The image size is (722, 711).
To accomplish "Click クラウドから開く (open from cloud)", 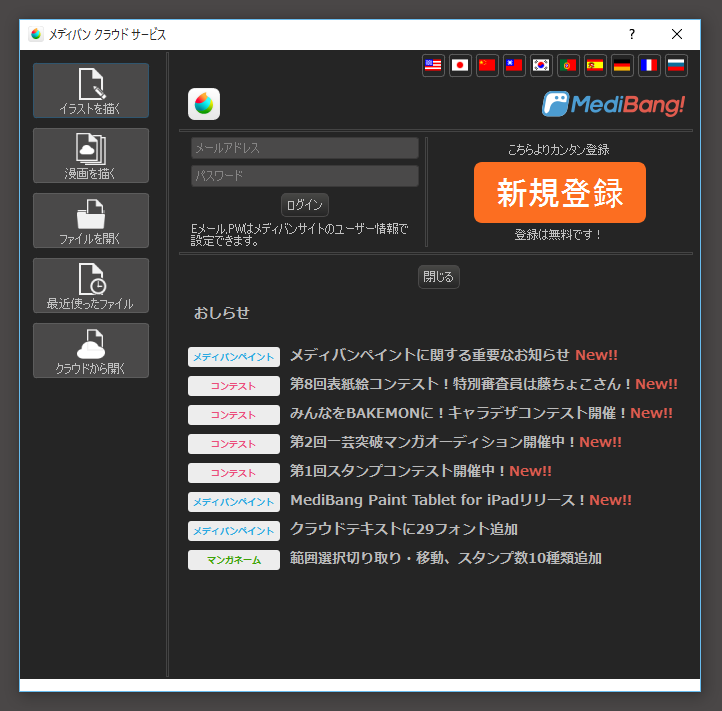I will (91, 350).
